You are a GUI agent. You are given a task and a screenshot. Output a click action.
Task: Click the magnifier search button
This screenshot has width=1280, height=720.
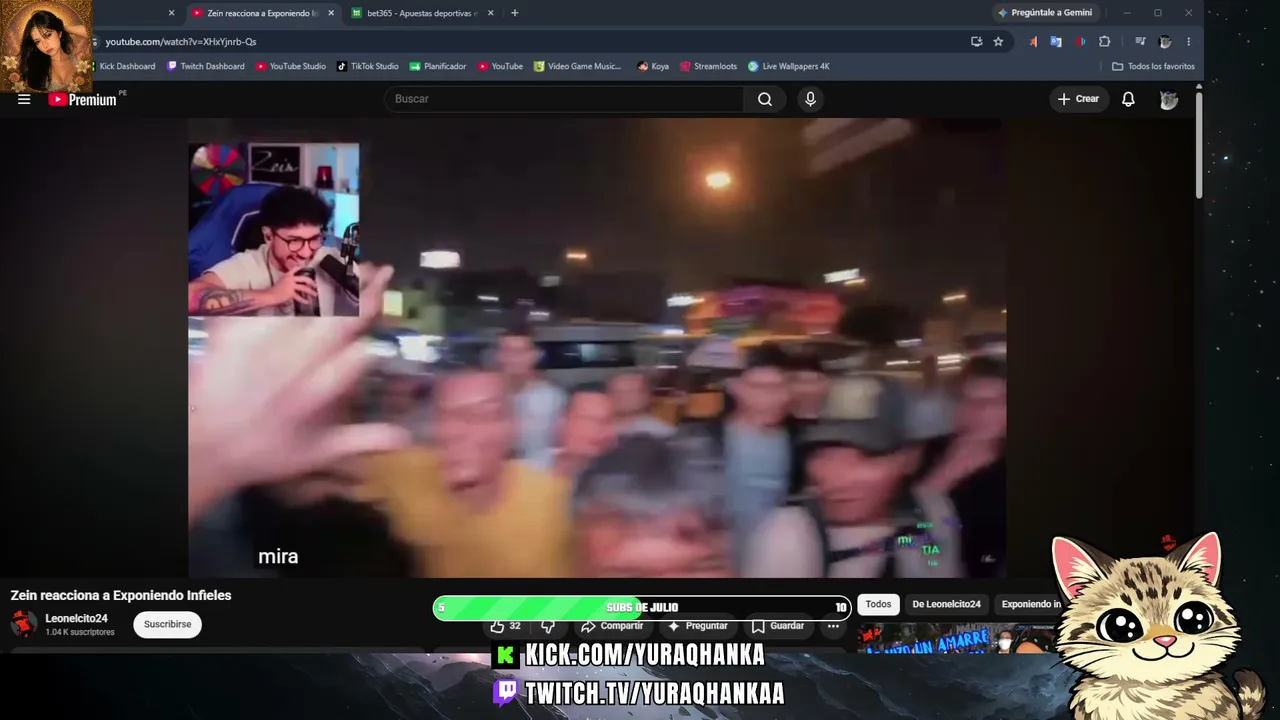click(765, 99)
